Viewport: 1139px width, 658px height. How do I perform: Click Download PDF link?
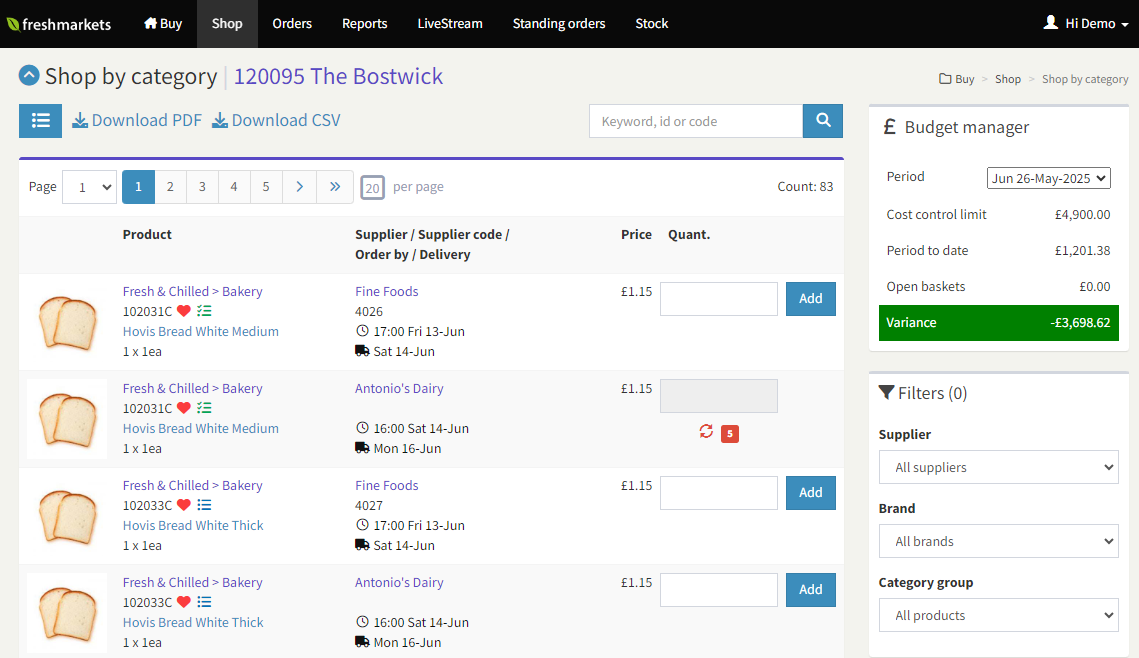(x=137, y=121)
